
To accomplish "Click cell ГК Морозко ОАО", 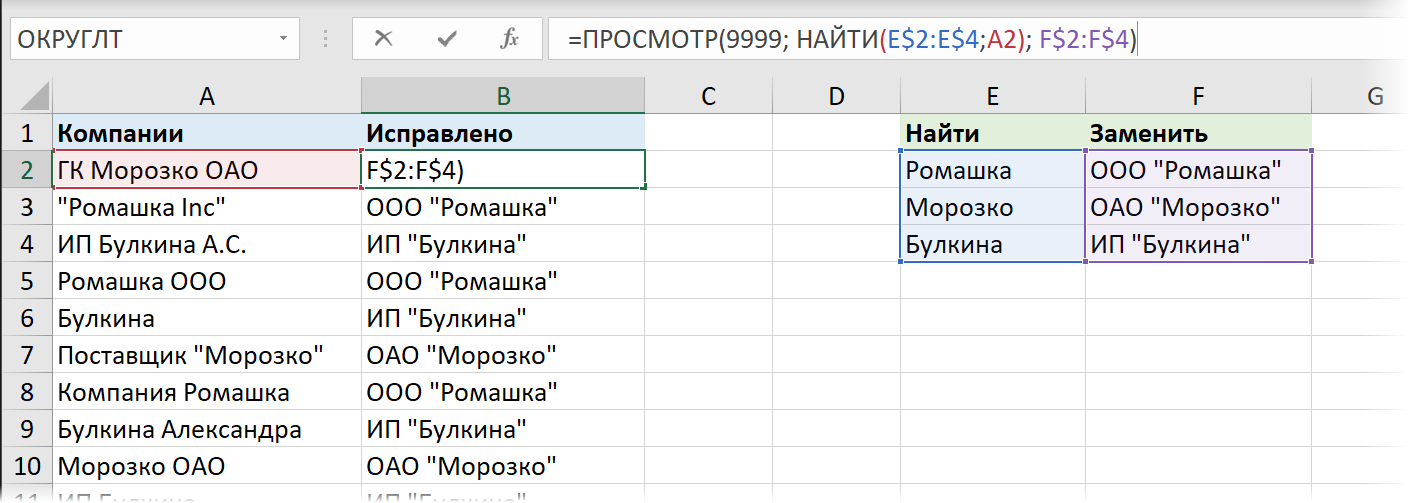I will [207, 170].
